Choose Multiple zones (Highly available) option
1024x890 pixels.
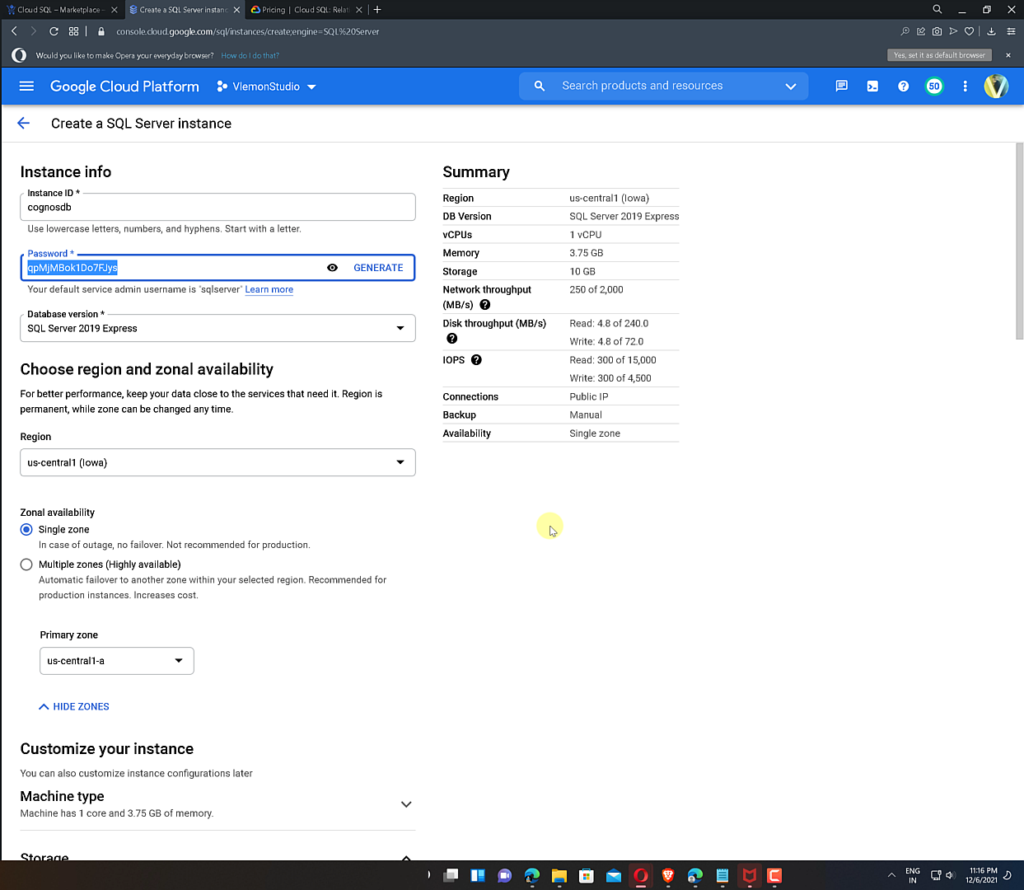point(25,564)
